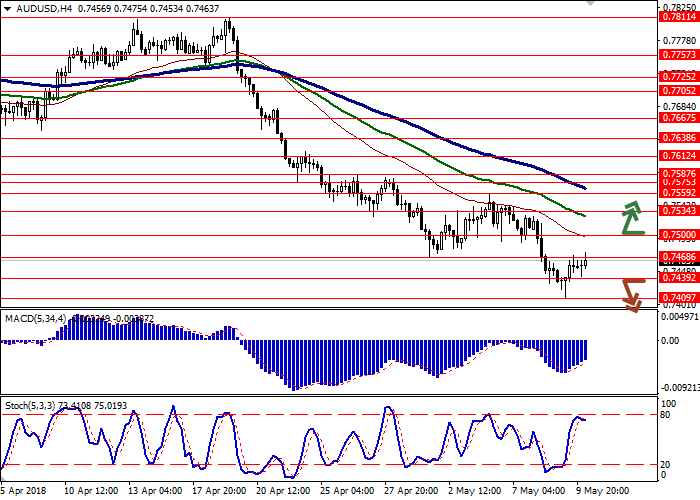Image resolution: width=700 pixels, height=500 pixels.
Task: Click the 0.7500 price level label
Action: (677, 235)
